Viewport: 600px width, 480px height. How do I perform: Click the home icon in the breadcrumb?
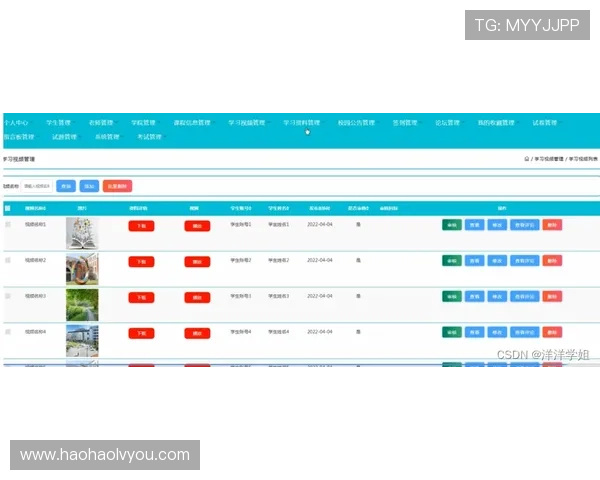point(527,159)
